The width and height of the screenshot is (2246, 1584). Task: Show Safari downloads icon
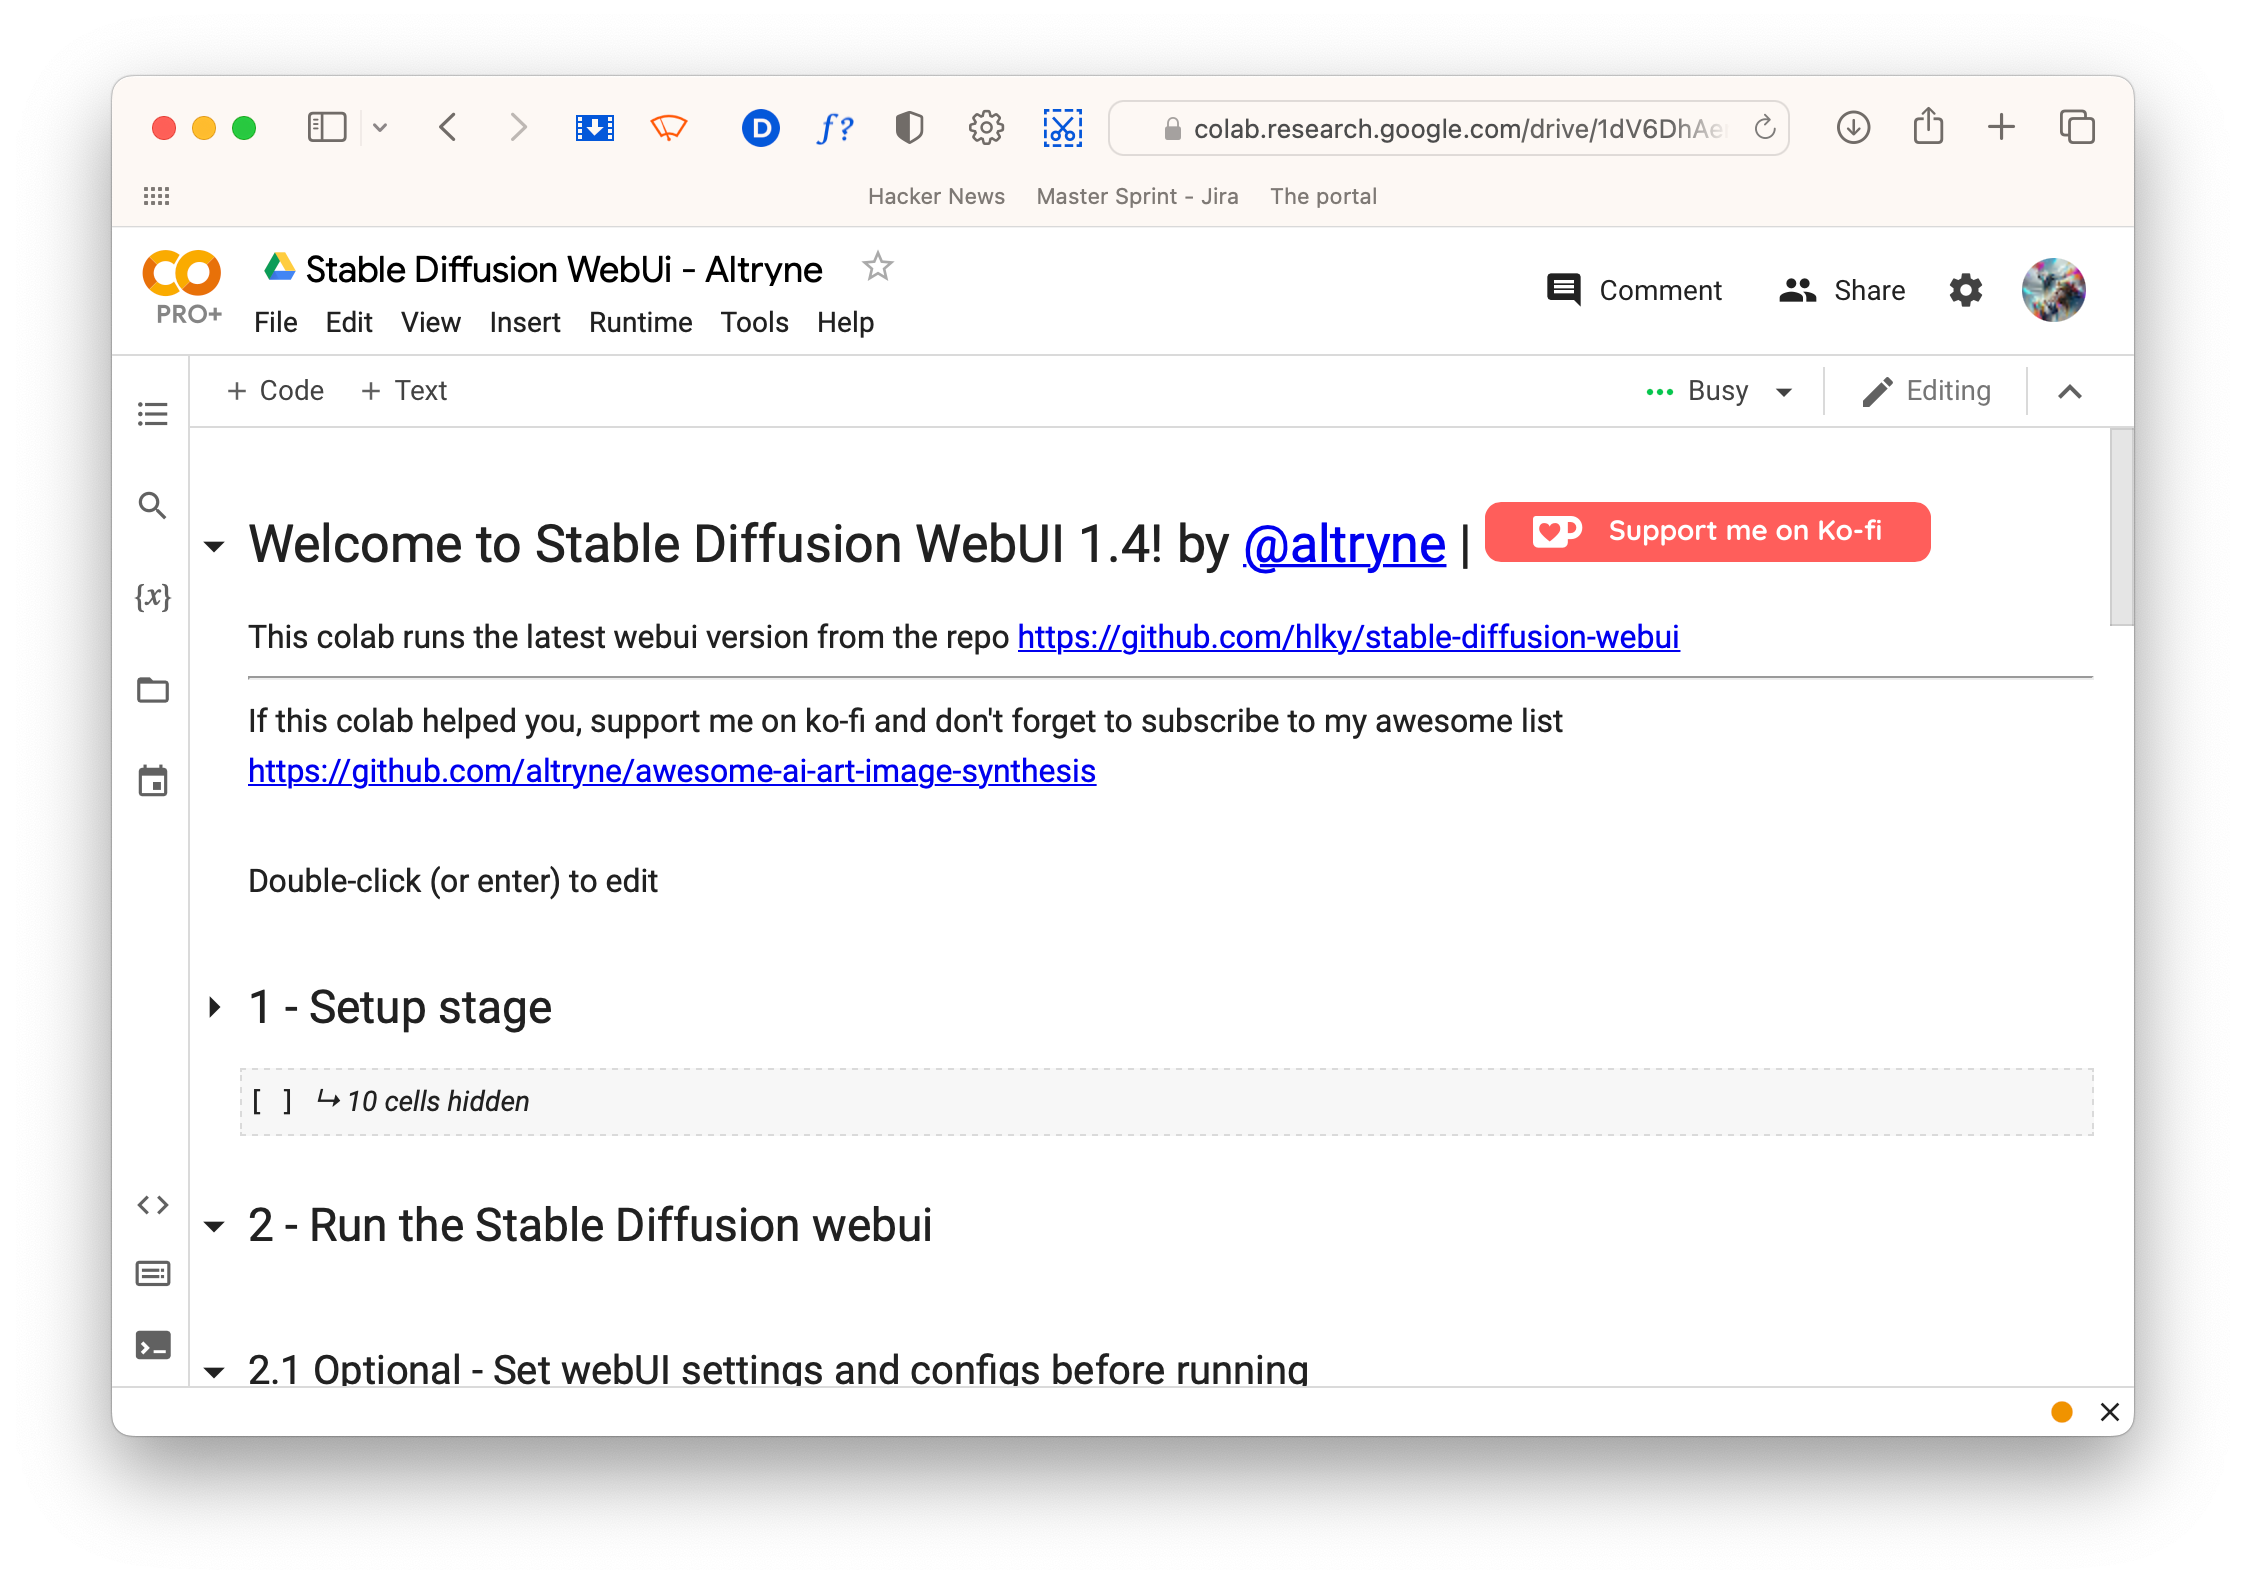point(1853,128)
